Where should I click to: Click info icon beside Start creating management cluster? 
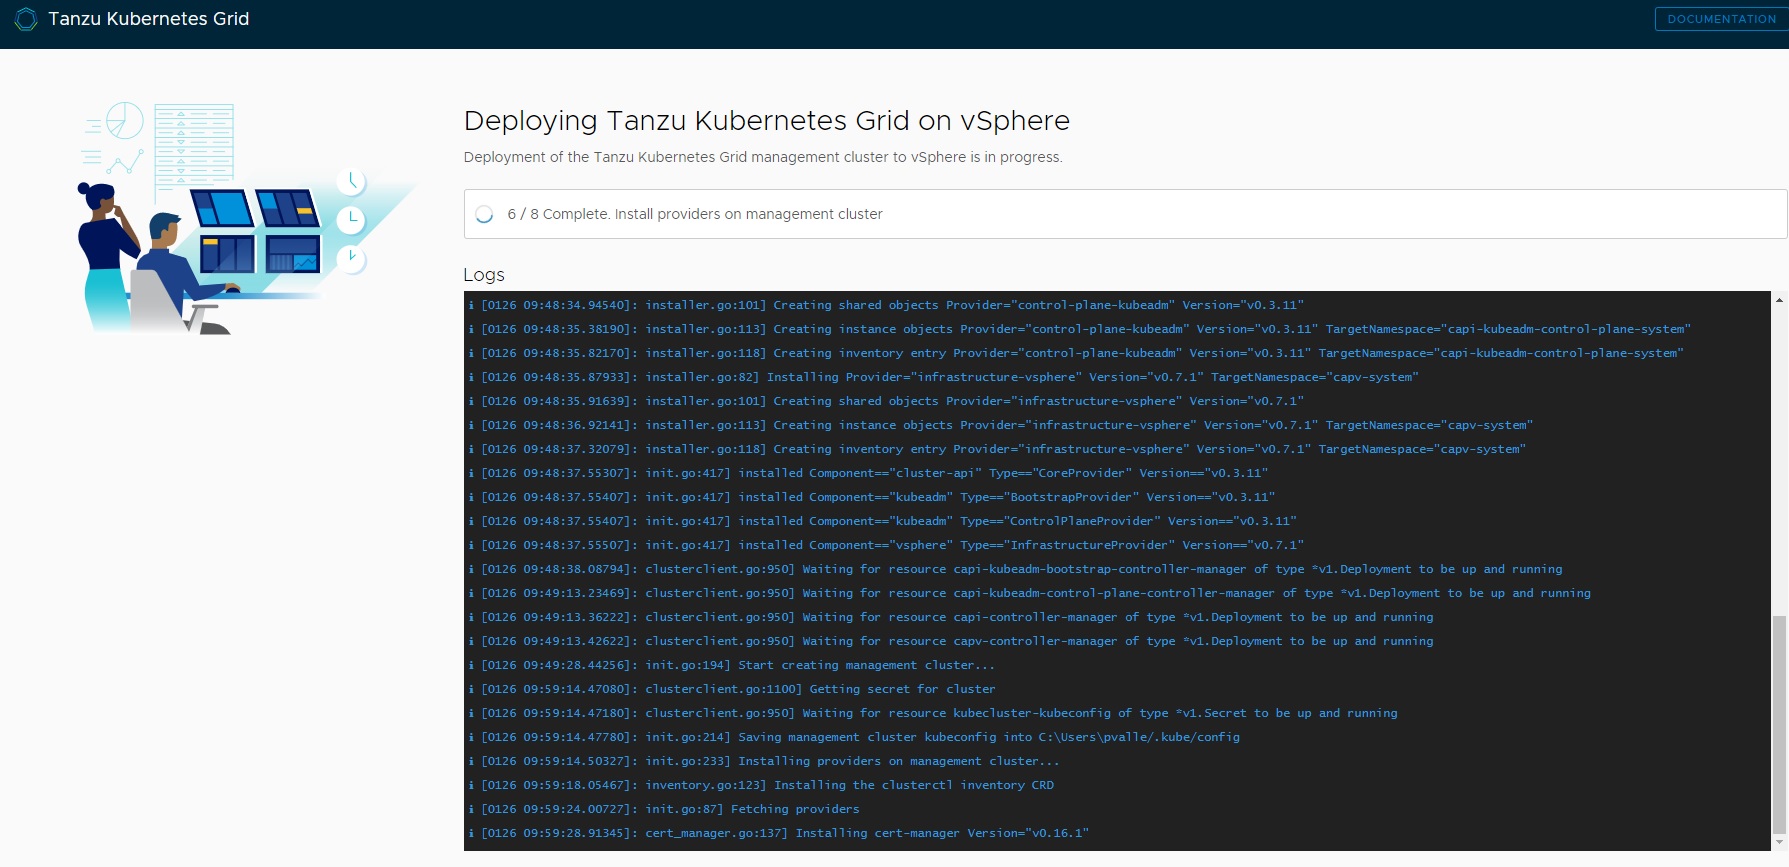[x=471, y=665]
